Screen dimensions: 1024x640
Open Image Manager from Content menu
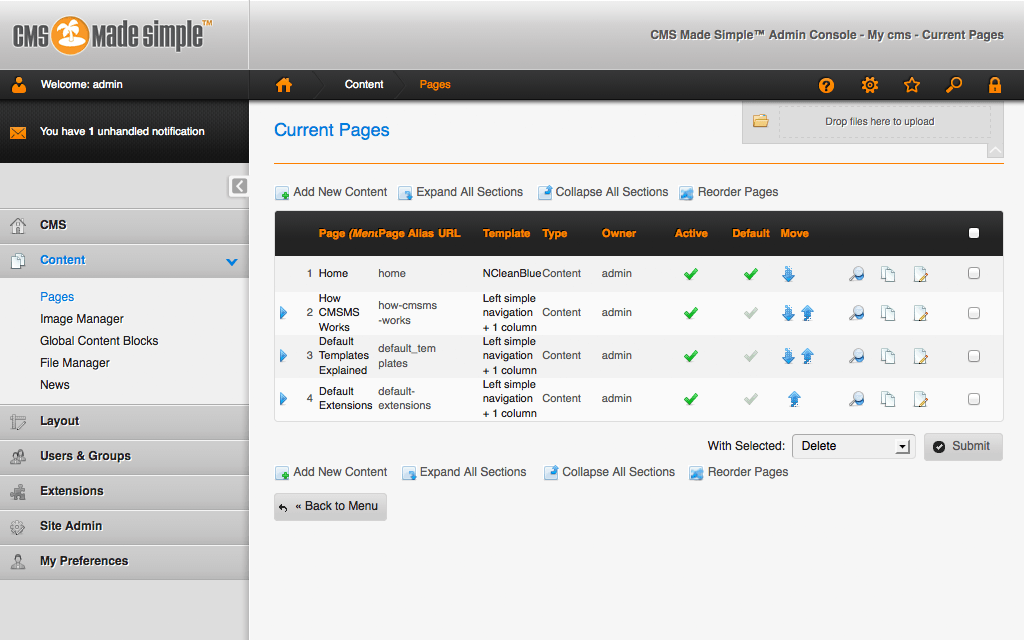click(x=82, y=319)
